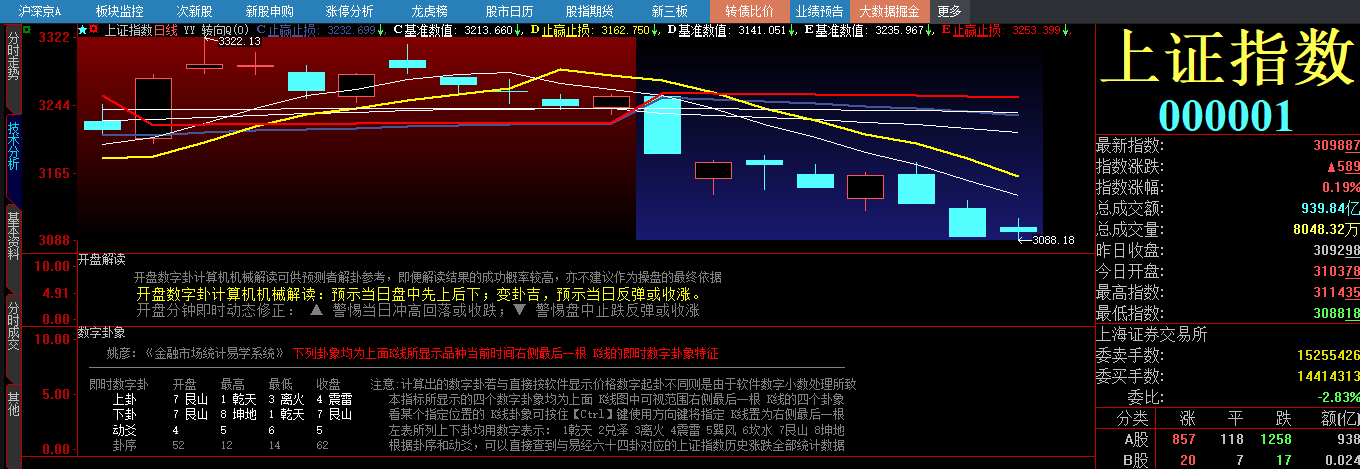Click the 转向Q(0) indicator label
1360x469 pixels.
[x=225, y=30]
